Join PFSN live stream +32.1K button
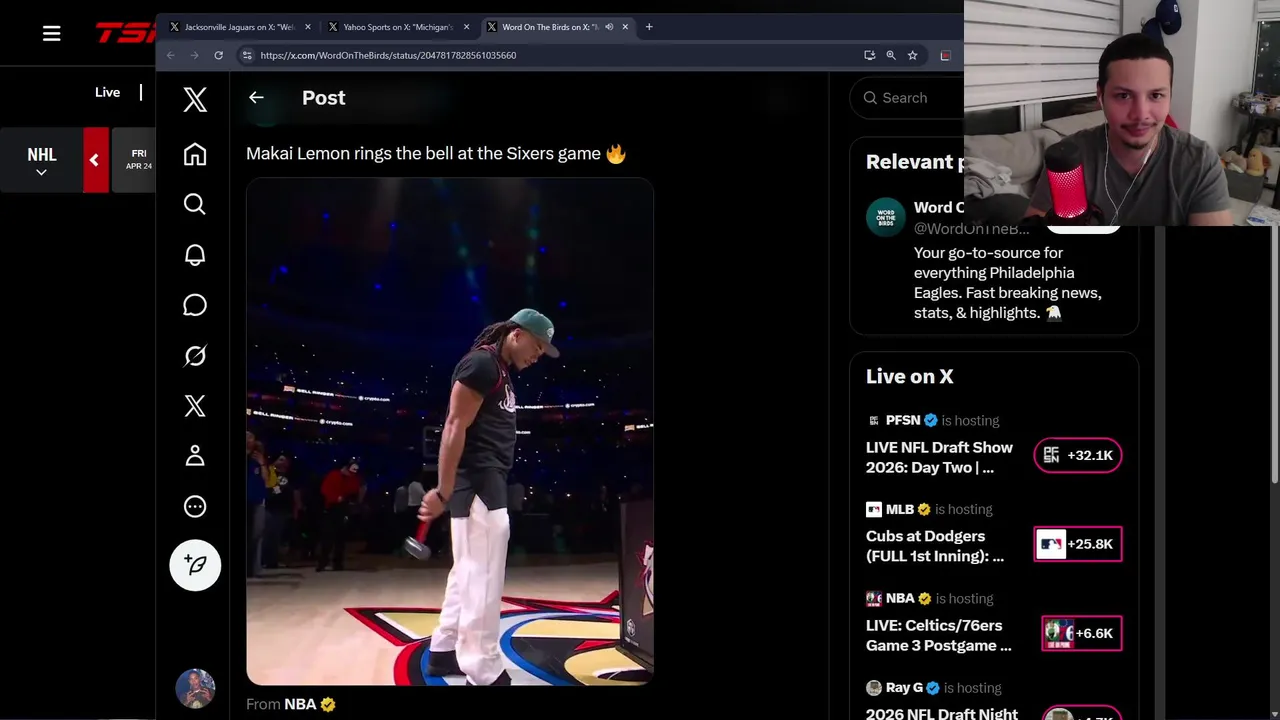This screenshot has height=720, width=1280. [1078, 455]
